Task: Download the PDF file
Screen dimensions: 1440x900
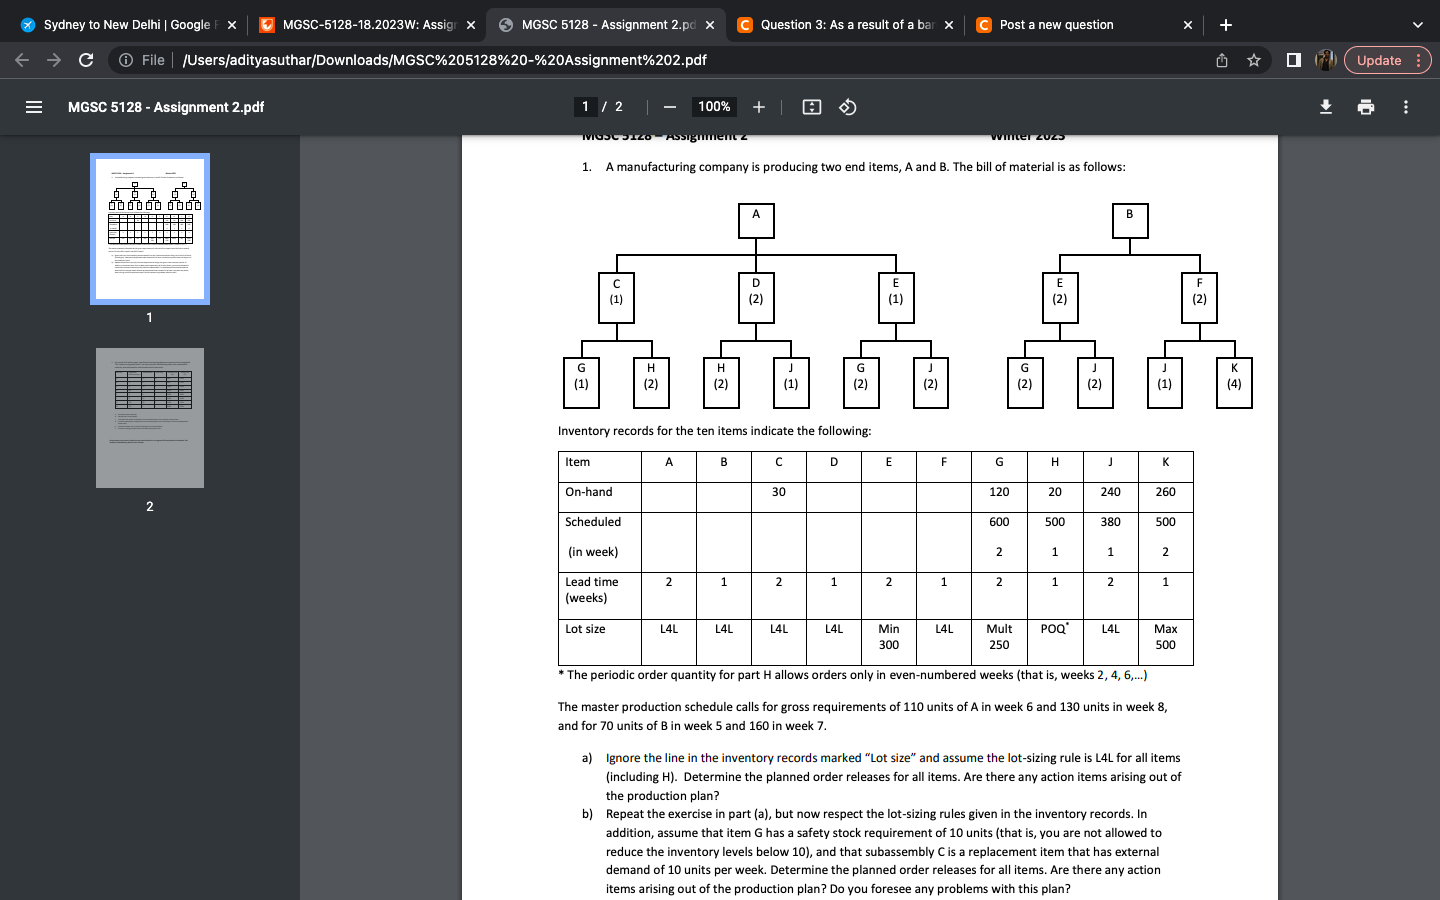Action: (1325, 107)
